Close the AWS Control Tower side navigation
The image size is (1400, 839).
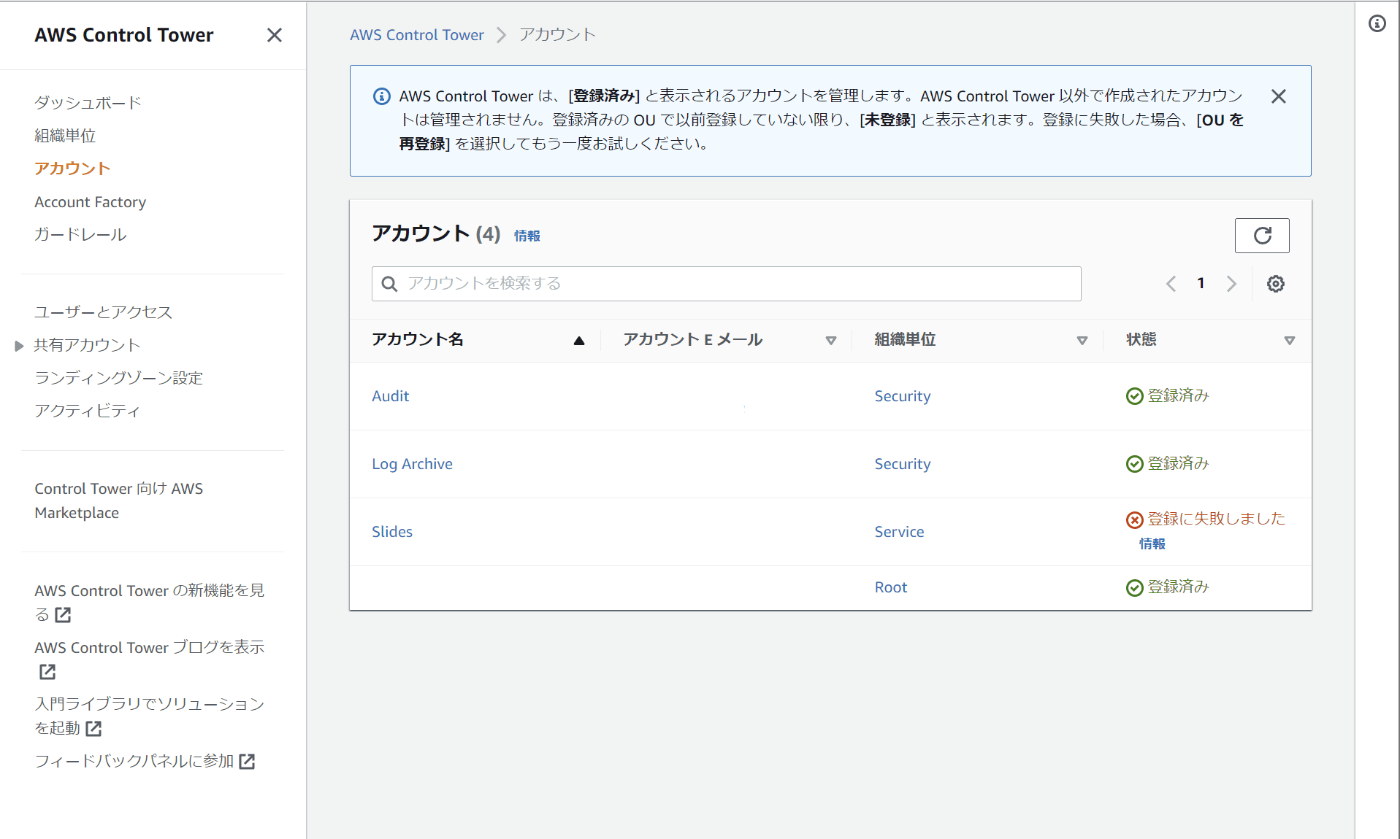(274, 35)
